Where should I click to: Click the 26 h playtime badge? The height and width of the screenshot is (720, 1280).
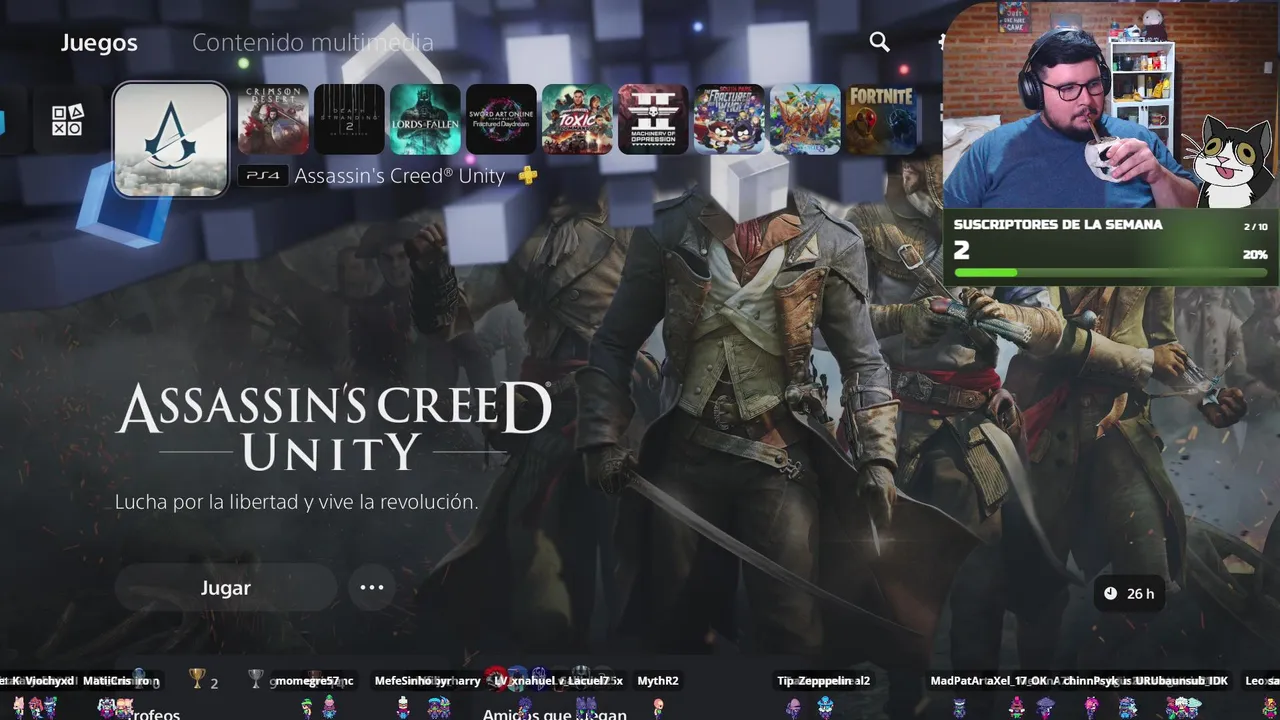[1129, 594]
